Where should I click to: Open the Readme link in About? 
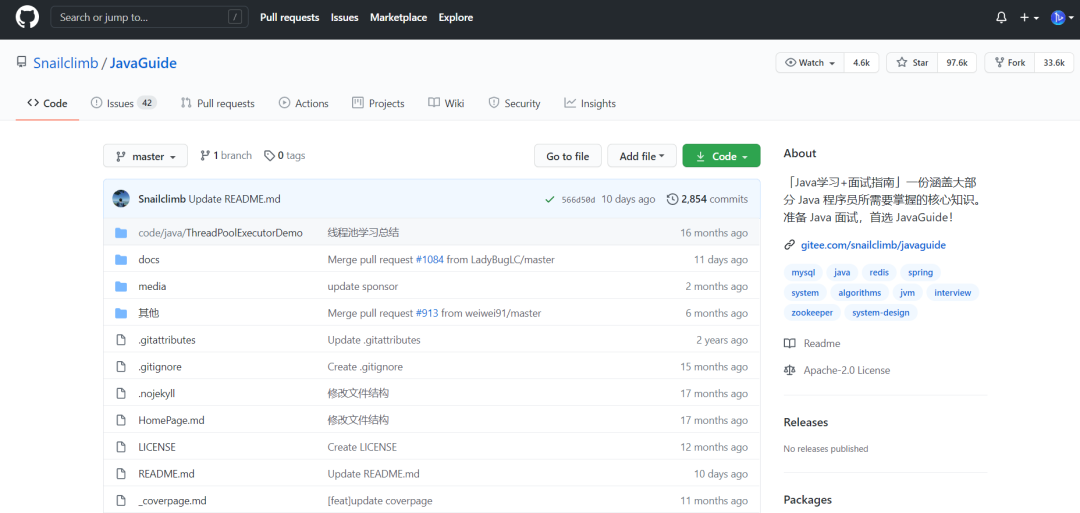click(x=813, y=344)
